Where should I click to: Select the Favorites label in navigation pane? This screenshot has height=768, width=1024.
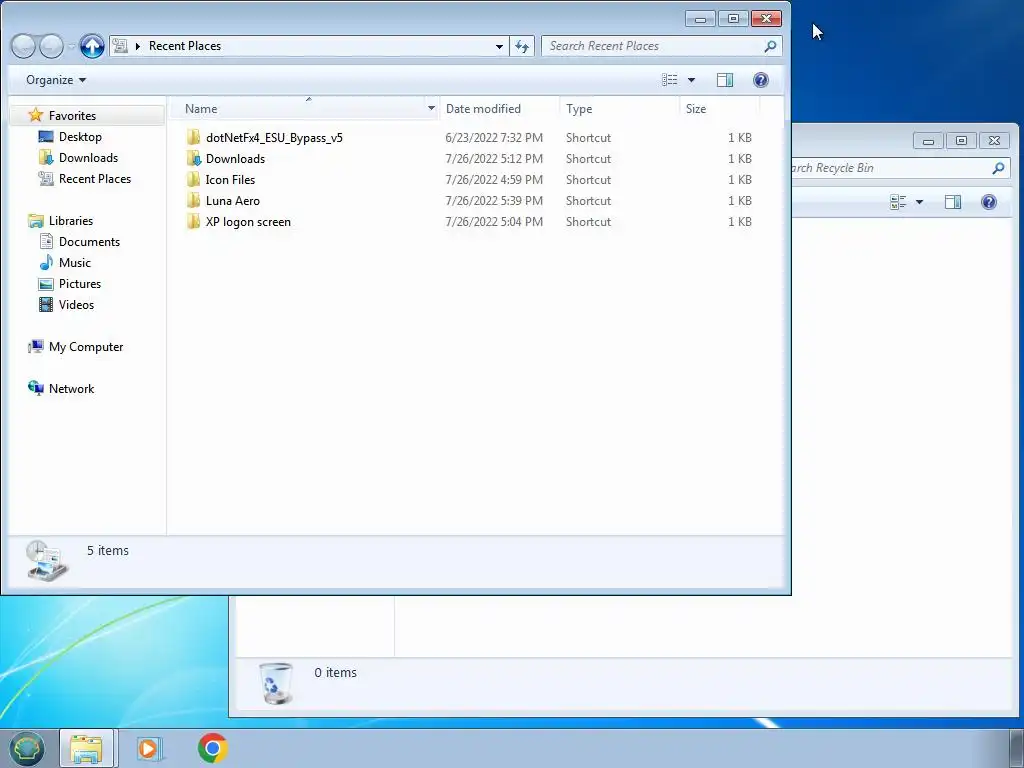pyautogui.click(x=72, y=116)
